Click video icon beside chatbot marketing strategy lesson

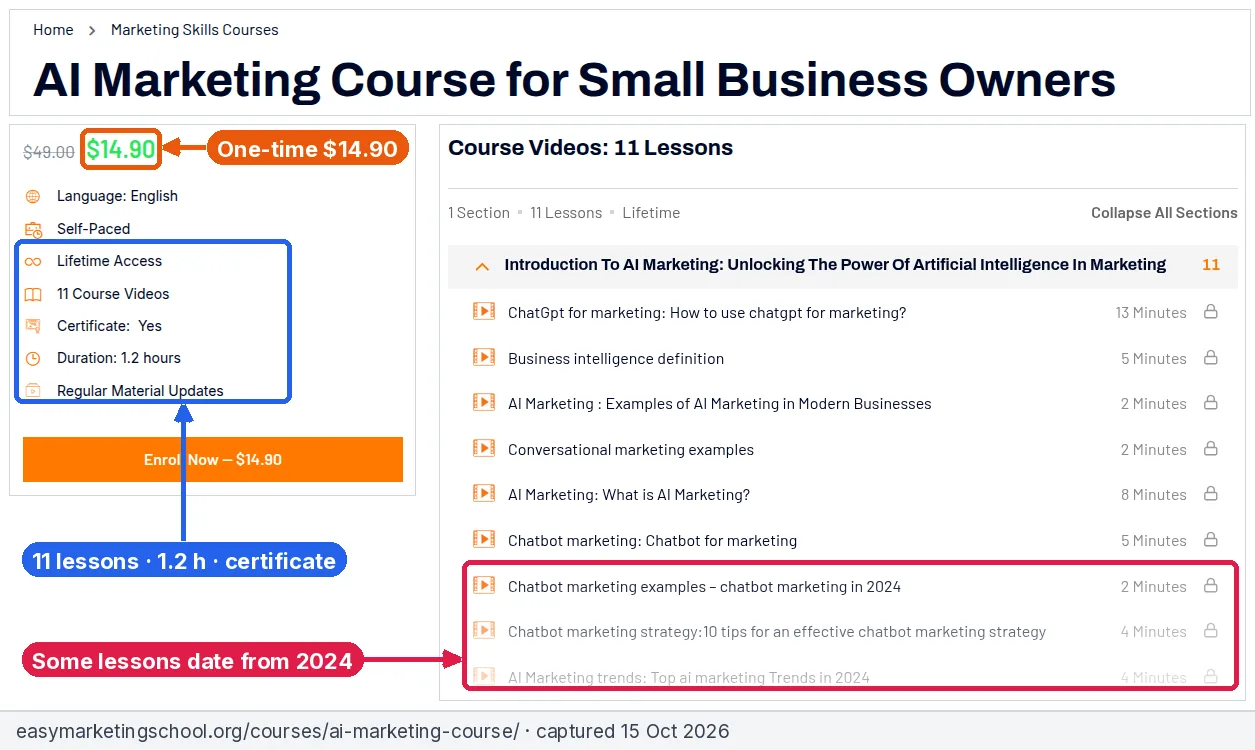click(x=484, y=630)
